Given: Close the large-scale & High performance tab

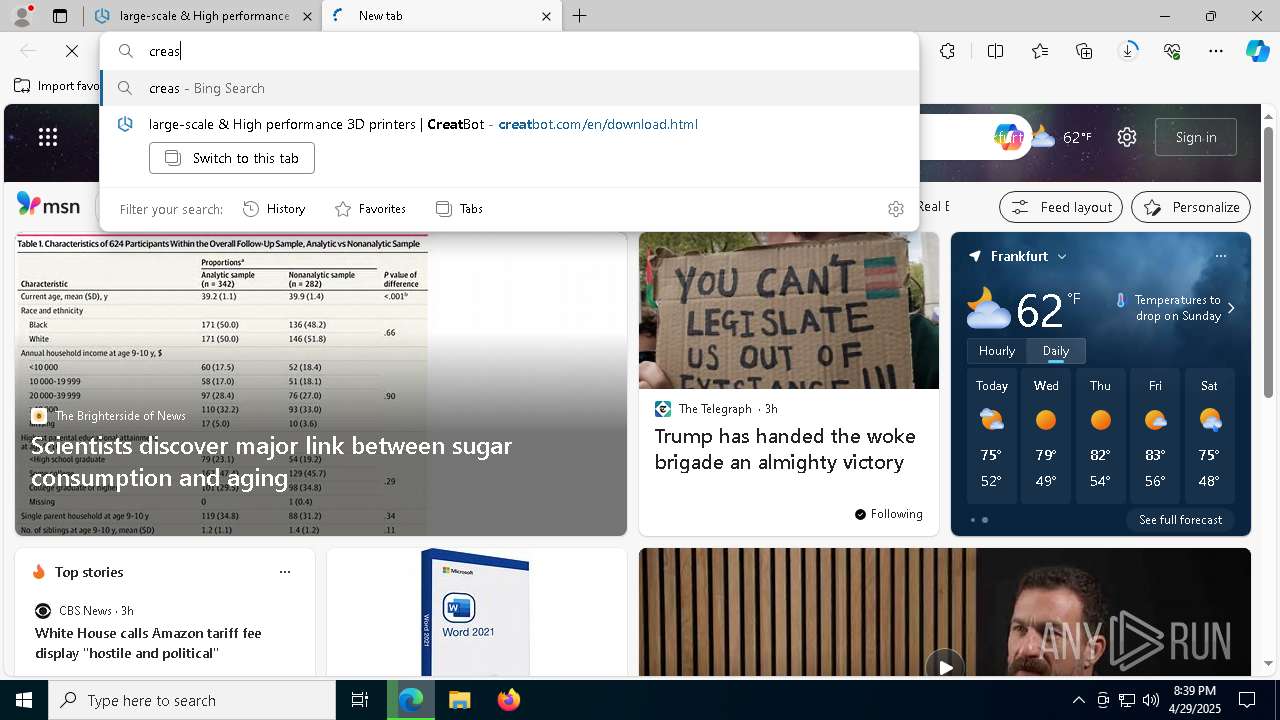Looking at the screenshot, I should pos(308,16).
